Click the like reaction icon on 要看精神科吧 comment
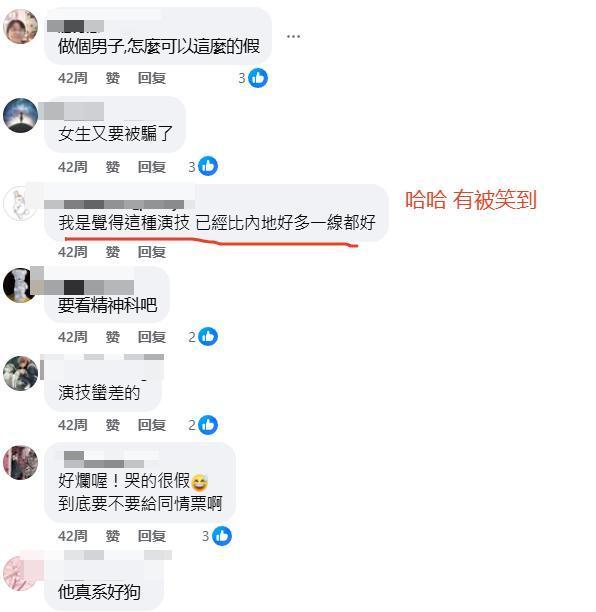This screenshot has width=596, height=612. pyautogui.click(x=208, y=336)
